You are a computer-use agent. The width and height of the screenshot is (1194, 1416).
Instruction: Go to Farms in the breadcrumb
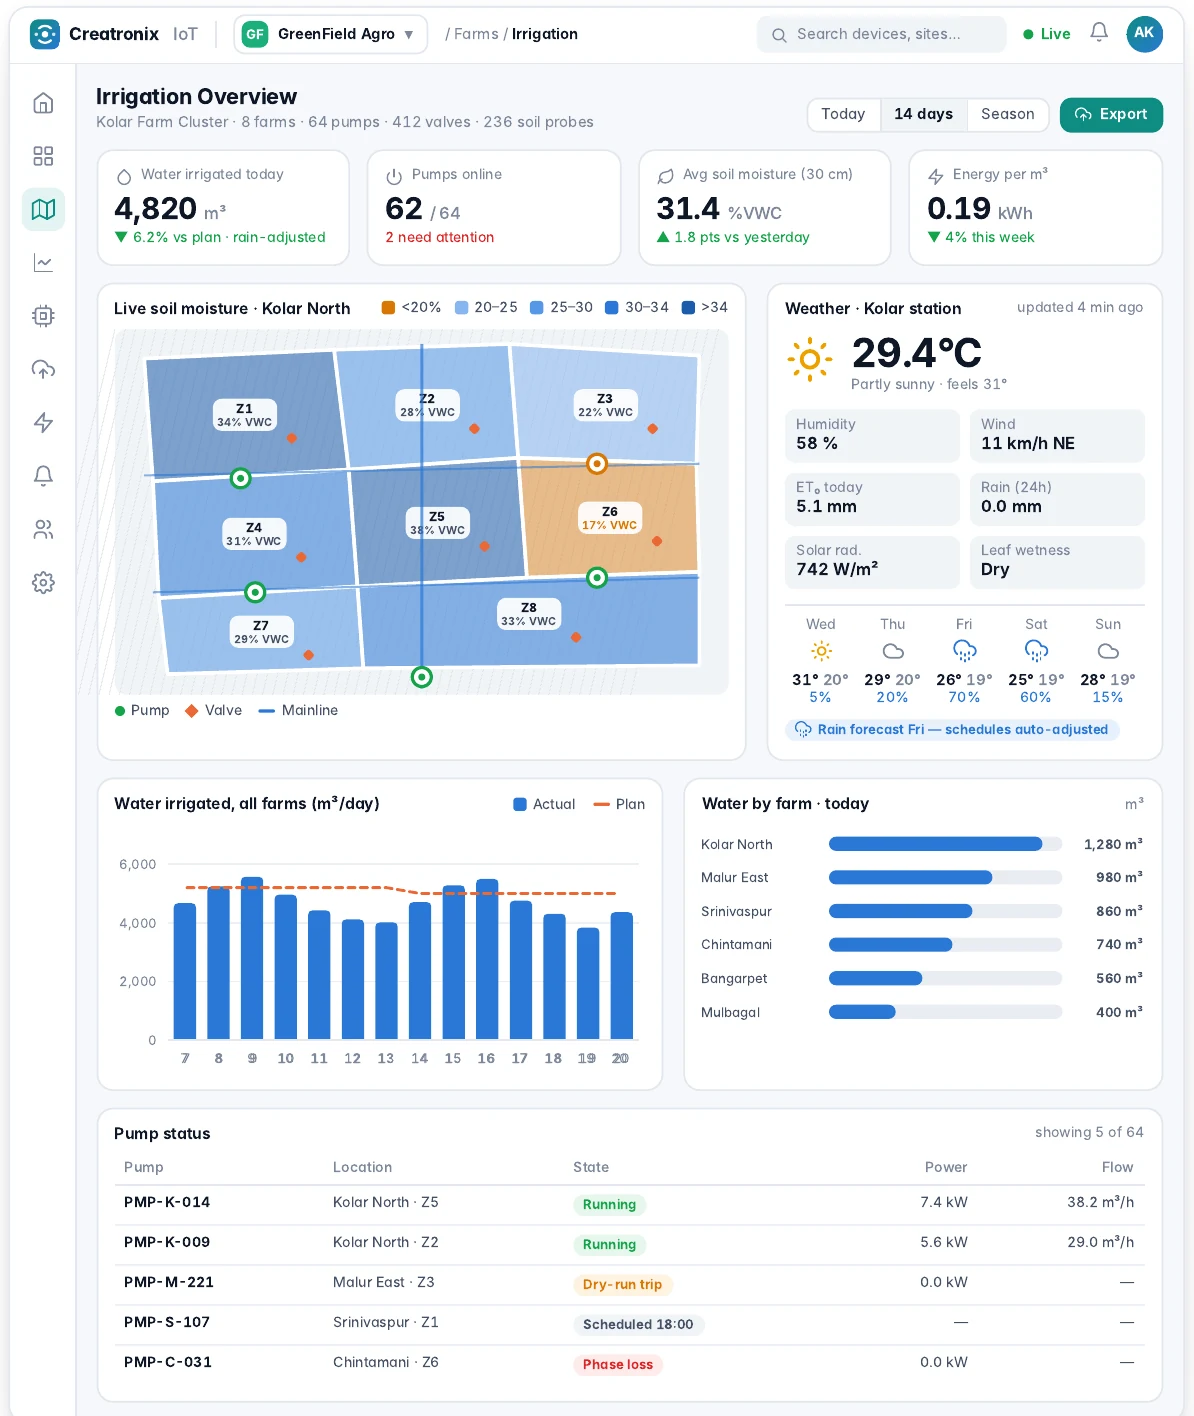[476, 34]
